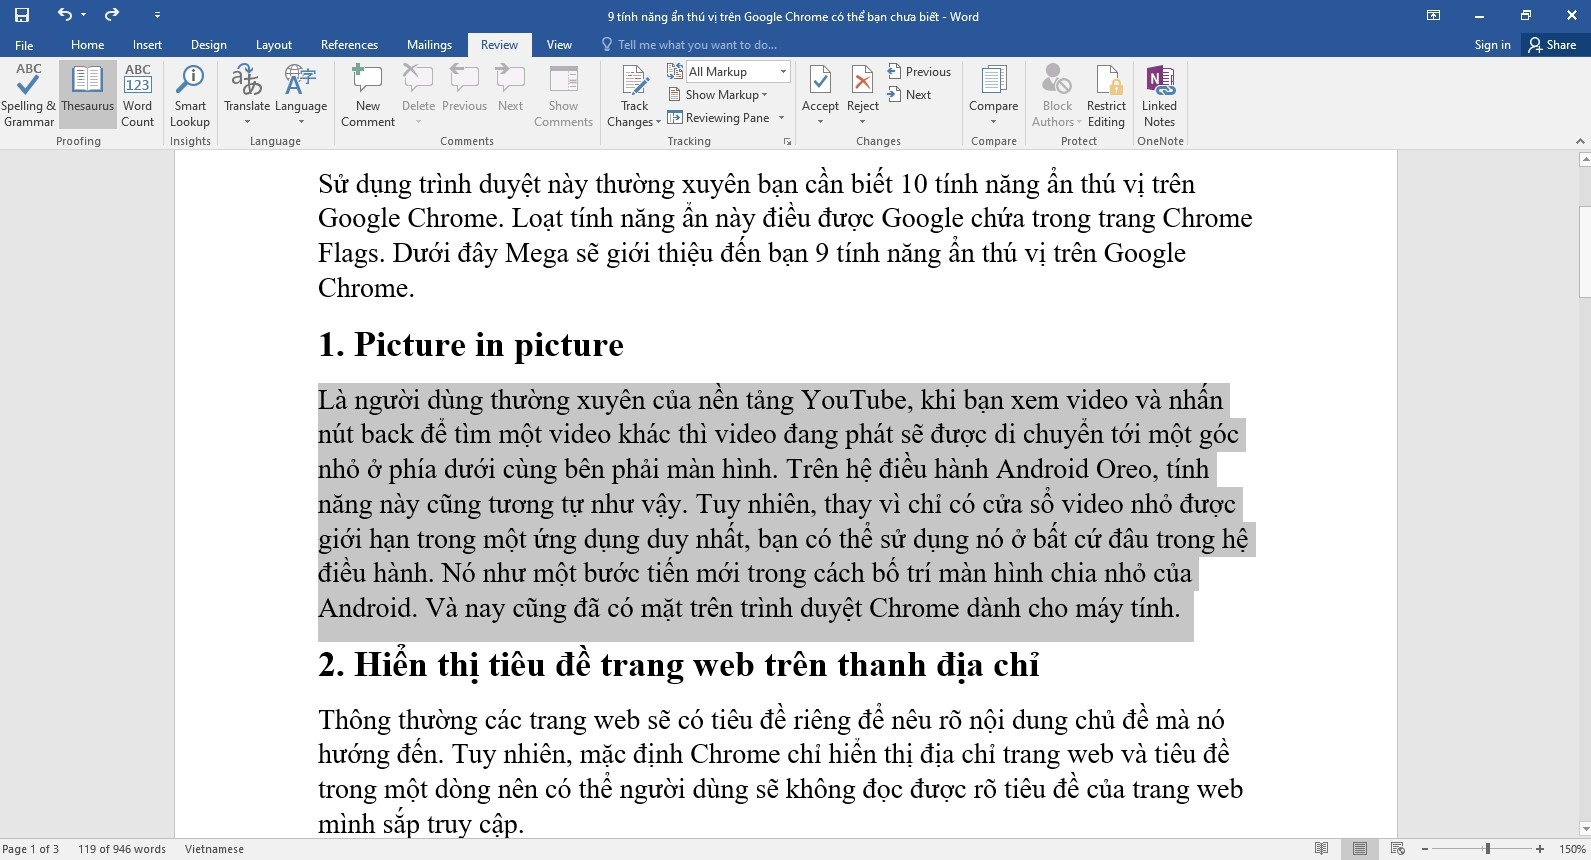The height and width of the screenshot is (860, 1591).
Task: Click the 119 of 946 words counter
Action: click(x=122, y=849)
